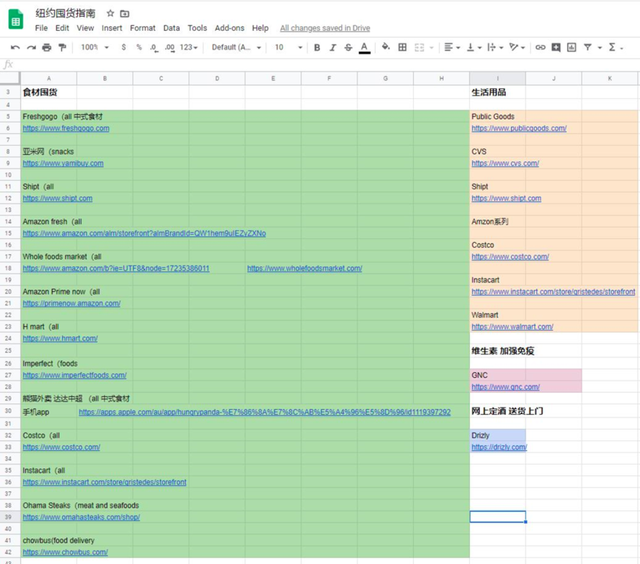Activate the Paint format roller icon
The height and width of the screenshot is (564, 640).
point(62,47)
